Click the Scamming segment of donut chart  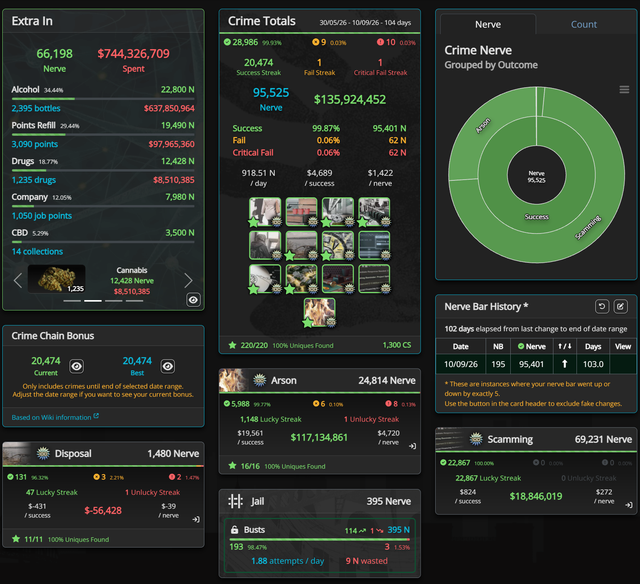pyautogui.click(x=588, y=227)
